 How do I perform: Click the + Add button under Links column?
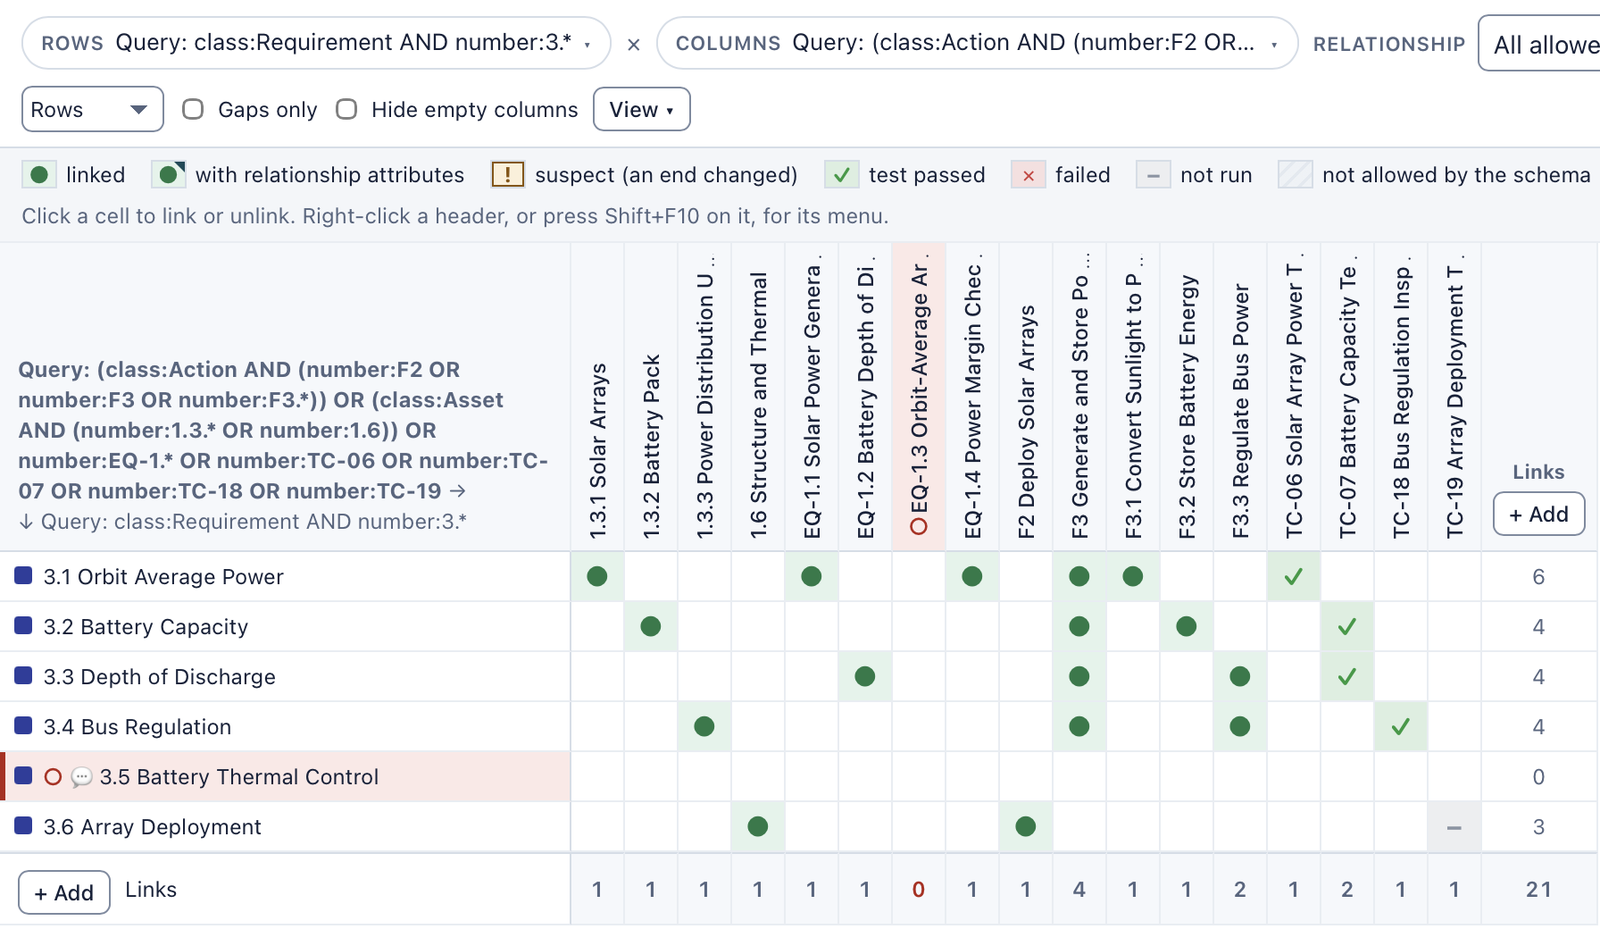pos(1538,514)
